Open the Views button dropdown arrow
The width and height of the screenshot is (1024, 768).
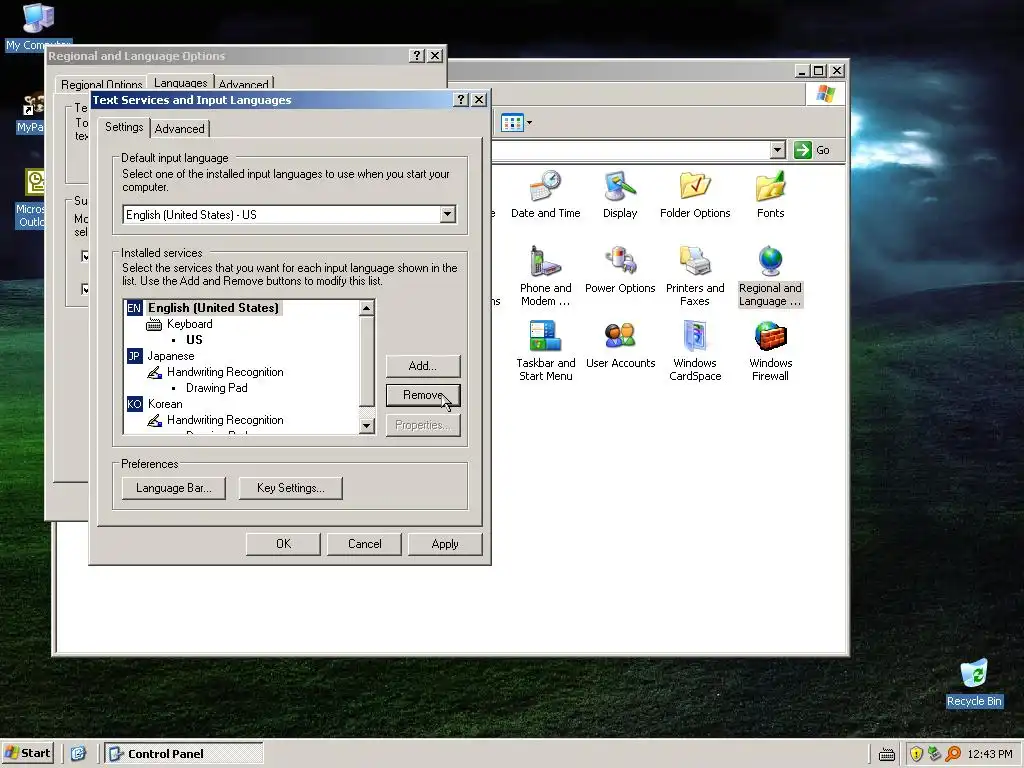[529, 123]
